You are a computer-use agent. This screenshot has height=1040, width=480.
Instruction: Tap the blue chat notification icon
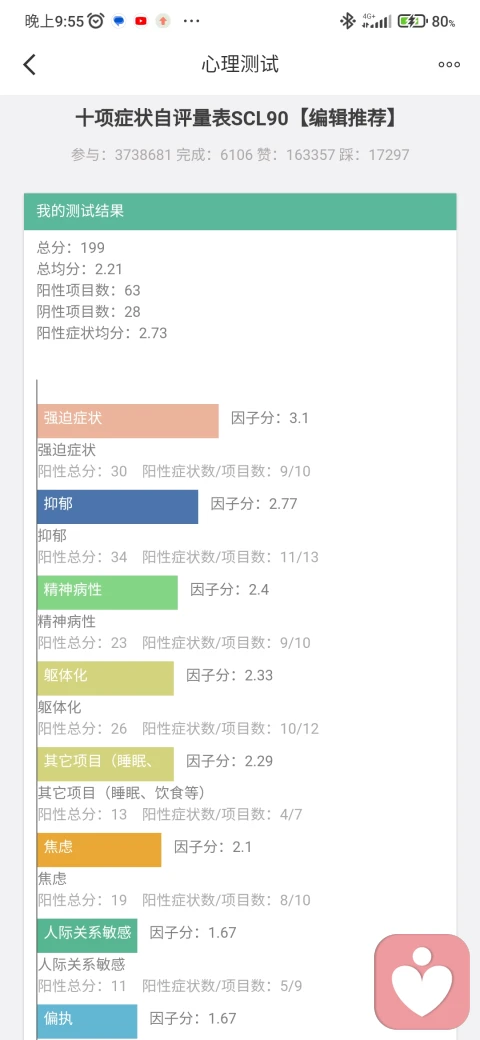119,21
